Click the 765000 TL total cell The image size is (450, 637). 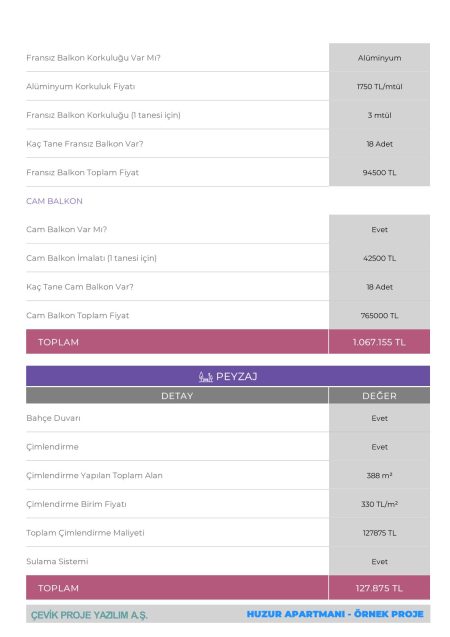(379, 315)
